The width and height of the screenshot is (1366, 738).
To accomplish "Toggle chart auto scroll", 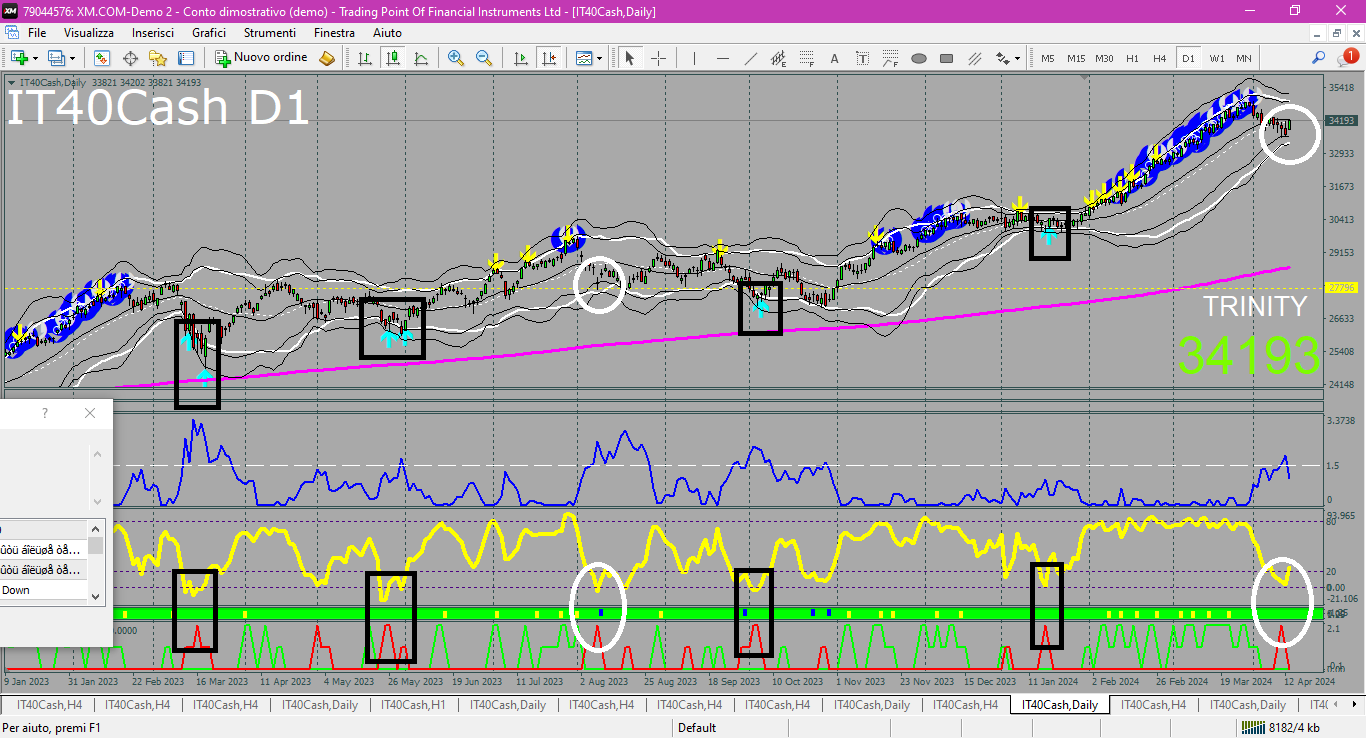I will click(521, 58).
